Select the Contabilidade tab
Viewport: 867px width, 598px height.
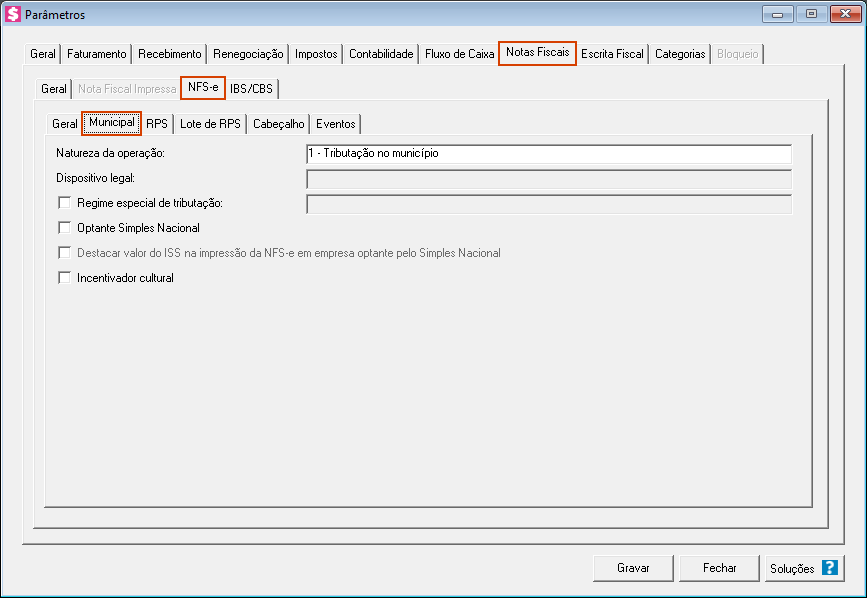coord(381,54)
